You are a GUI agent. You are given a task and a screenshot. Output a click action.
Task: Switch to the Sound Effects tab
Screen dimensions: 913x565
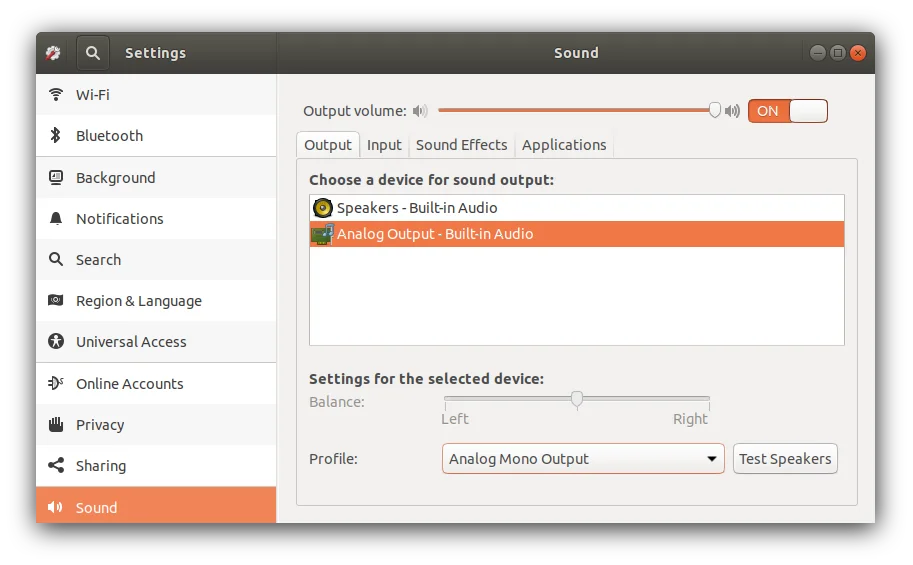pyautogui.click(x=462, y=145)
